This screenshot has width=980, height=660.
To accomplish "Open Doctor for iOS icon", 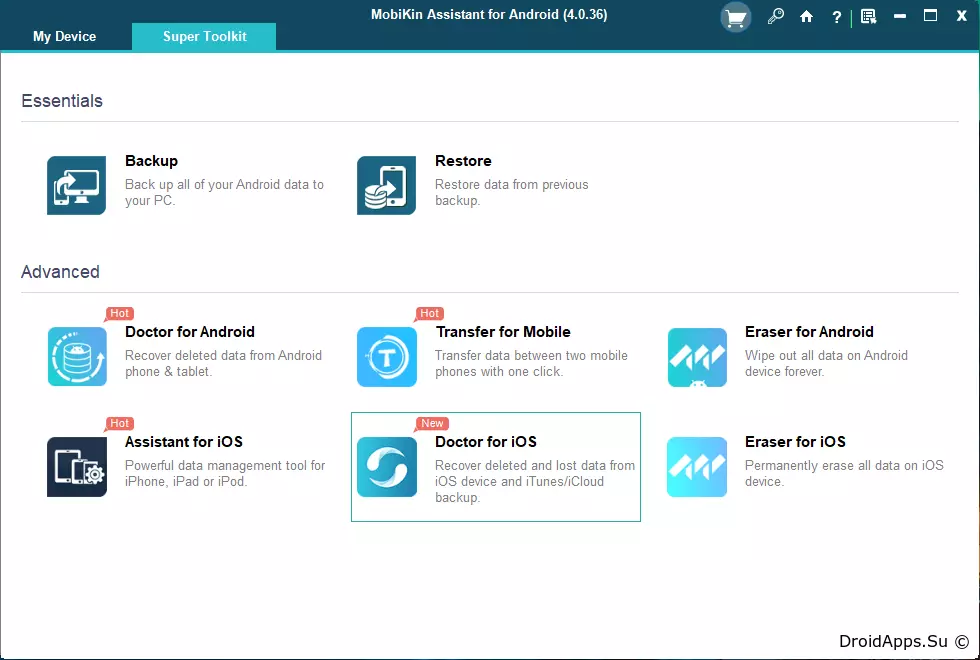I will (x=387, y=467).
